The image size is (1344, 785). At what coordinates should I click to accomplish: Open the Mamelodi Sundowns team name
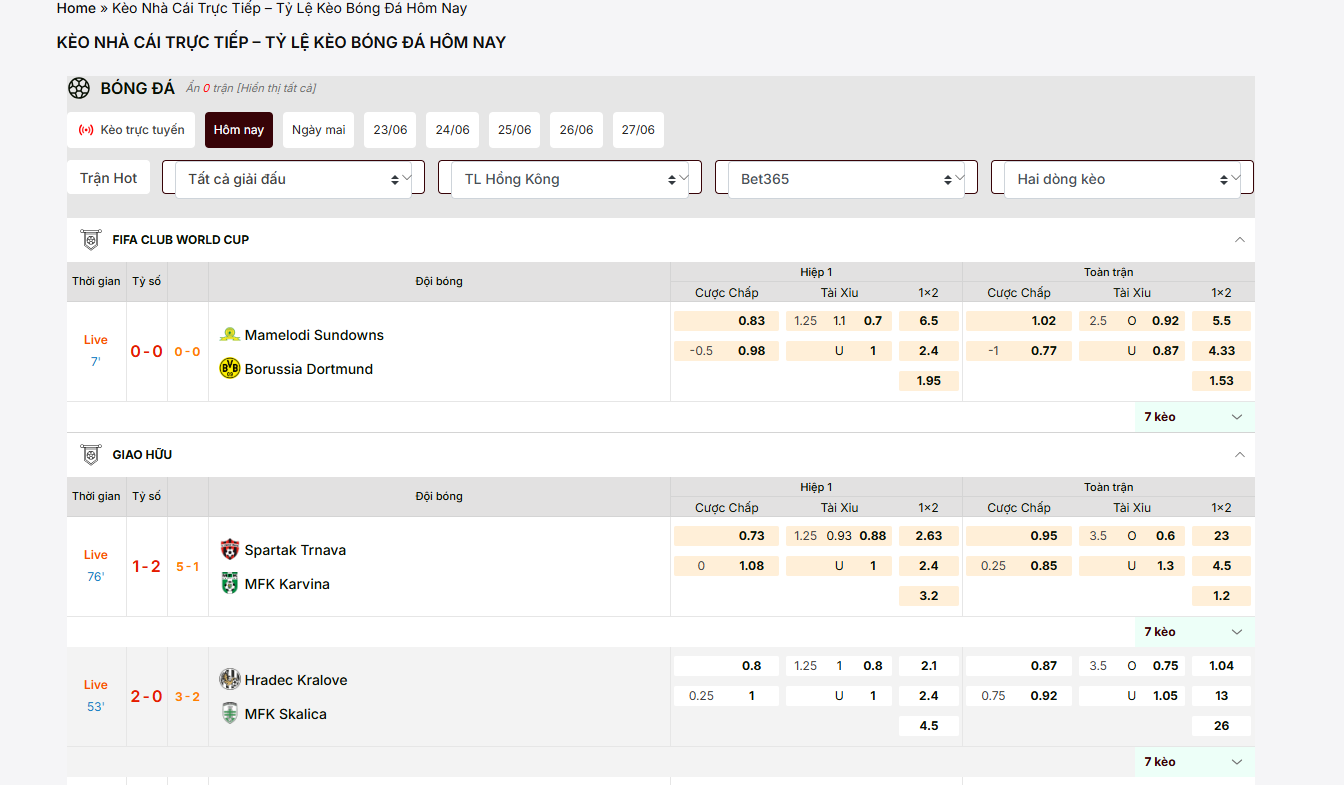point(314,335)
